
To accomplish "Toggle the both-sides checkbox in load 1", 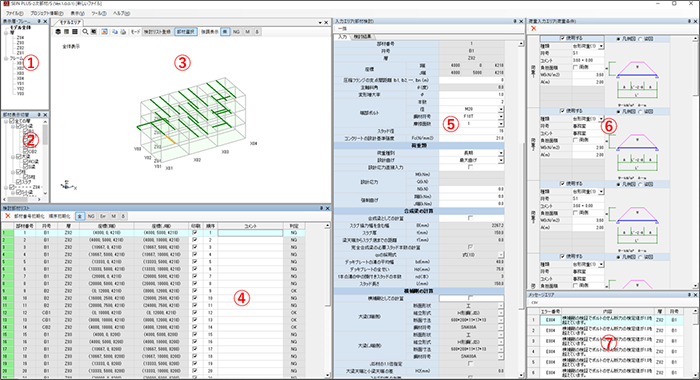I will (576, 67).
